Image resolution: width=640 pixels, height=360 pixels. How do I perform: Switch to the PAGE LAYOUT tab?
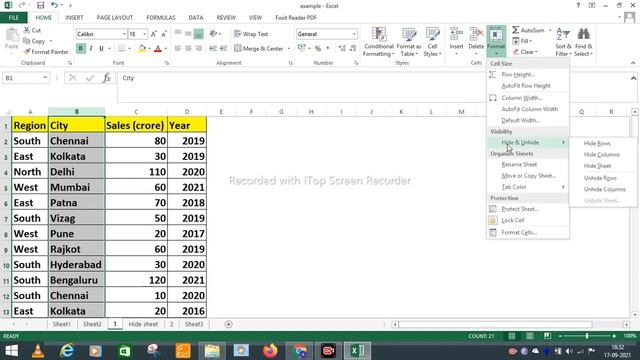pyautogui.click(x=114, y=18)
